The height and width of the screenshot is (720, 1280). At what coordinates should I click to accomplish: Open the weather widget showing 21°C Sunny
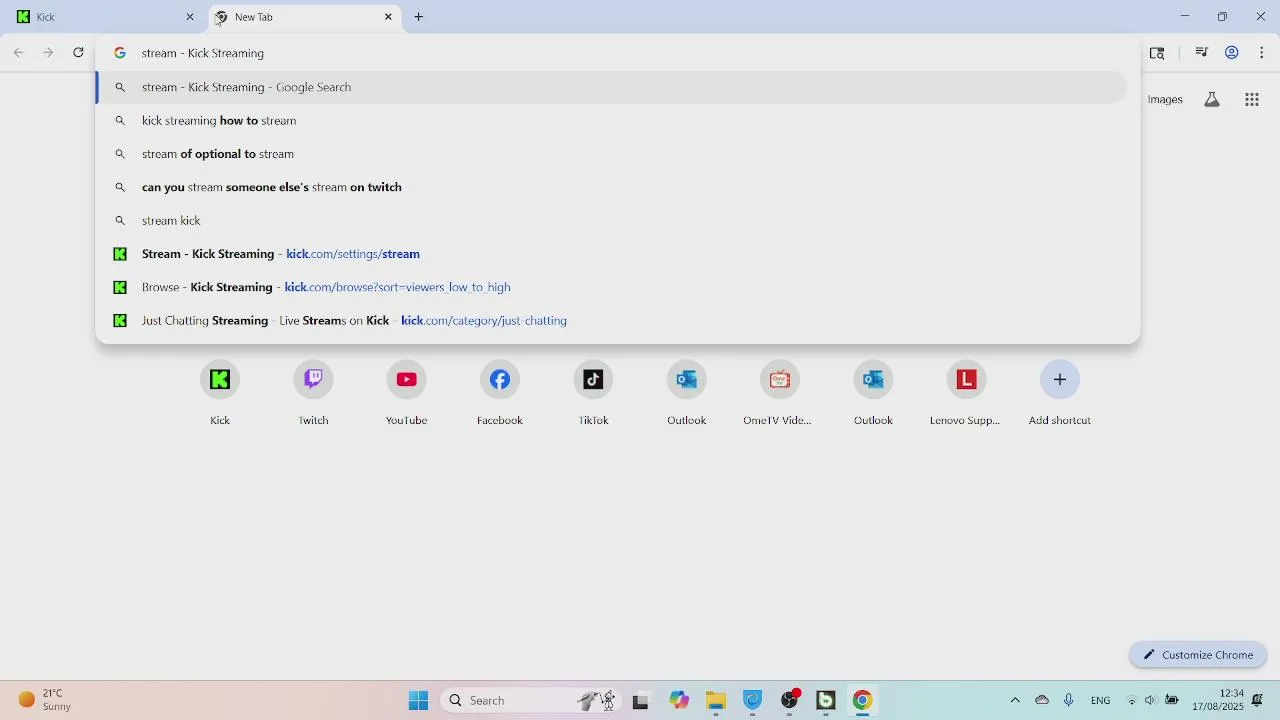pyautogui.click(x=46, y=701)
